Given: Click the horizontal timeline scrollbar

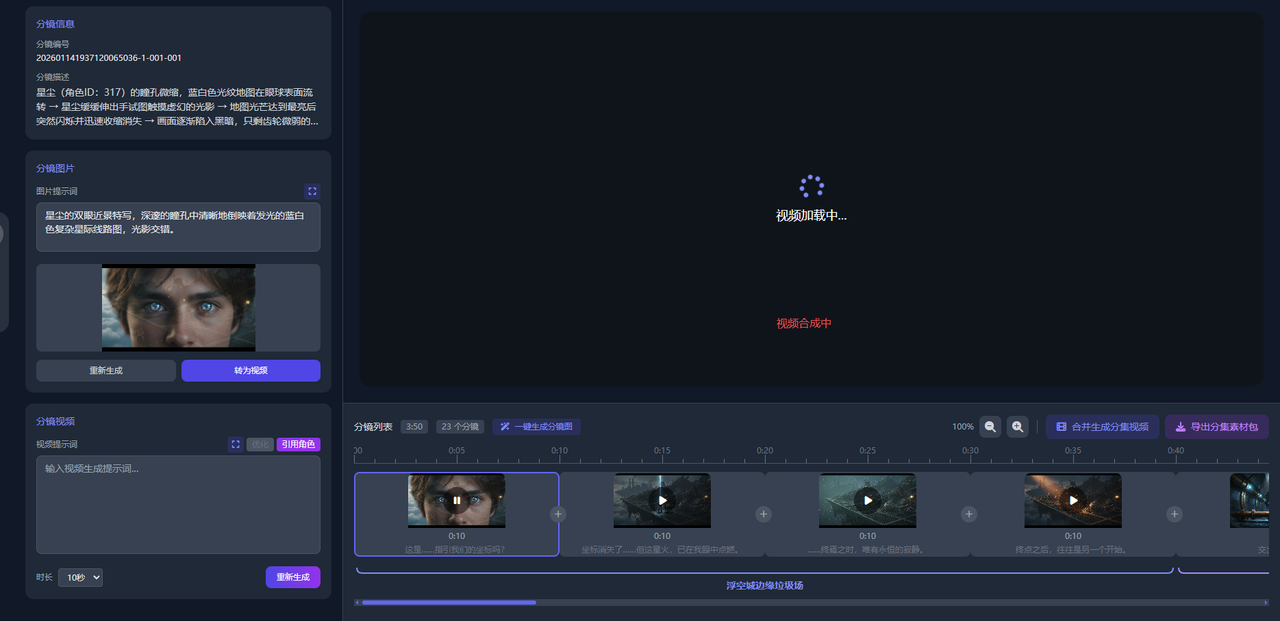Looking at the screenshot, I should tap(449, 602).
